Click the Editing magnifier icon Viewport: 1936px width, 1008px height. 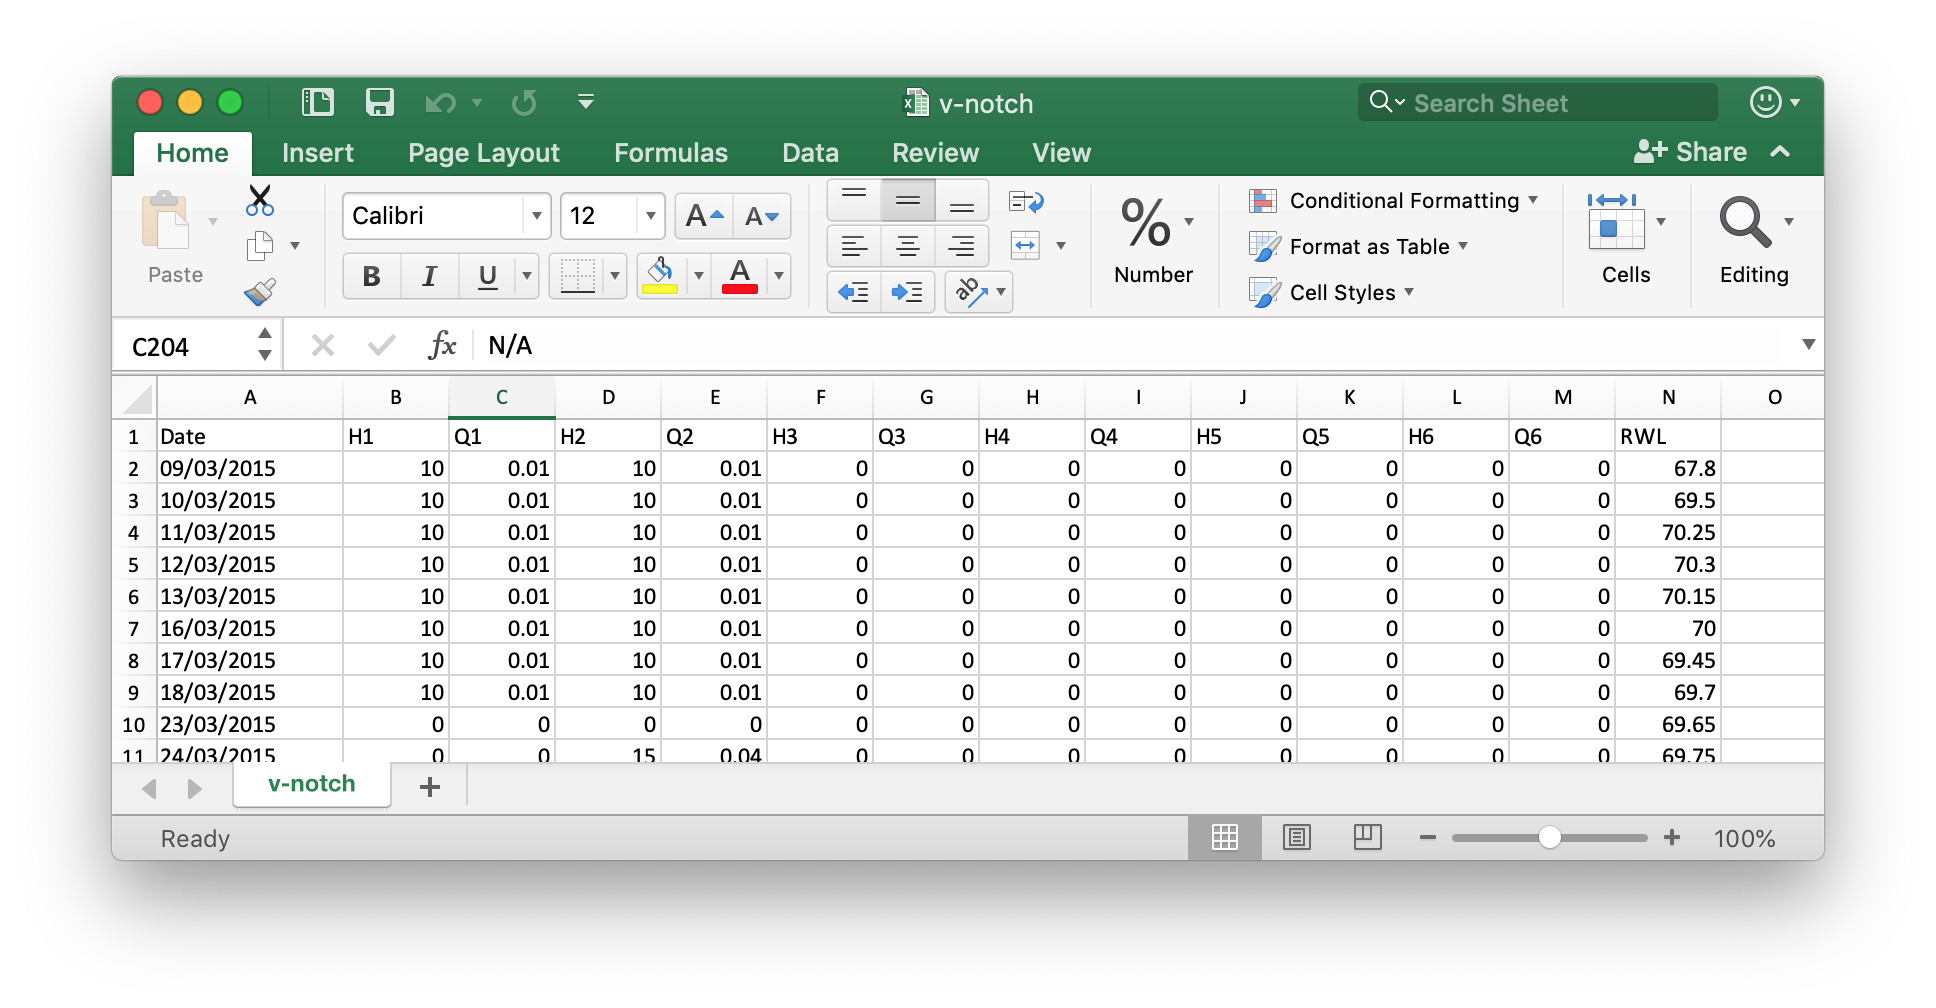tap(1745, 221)
